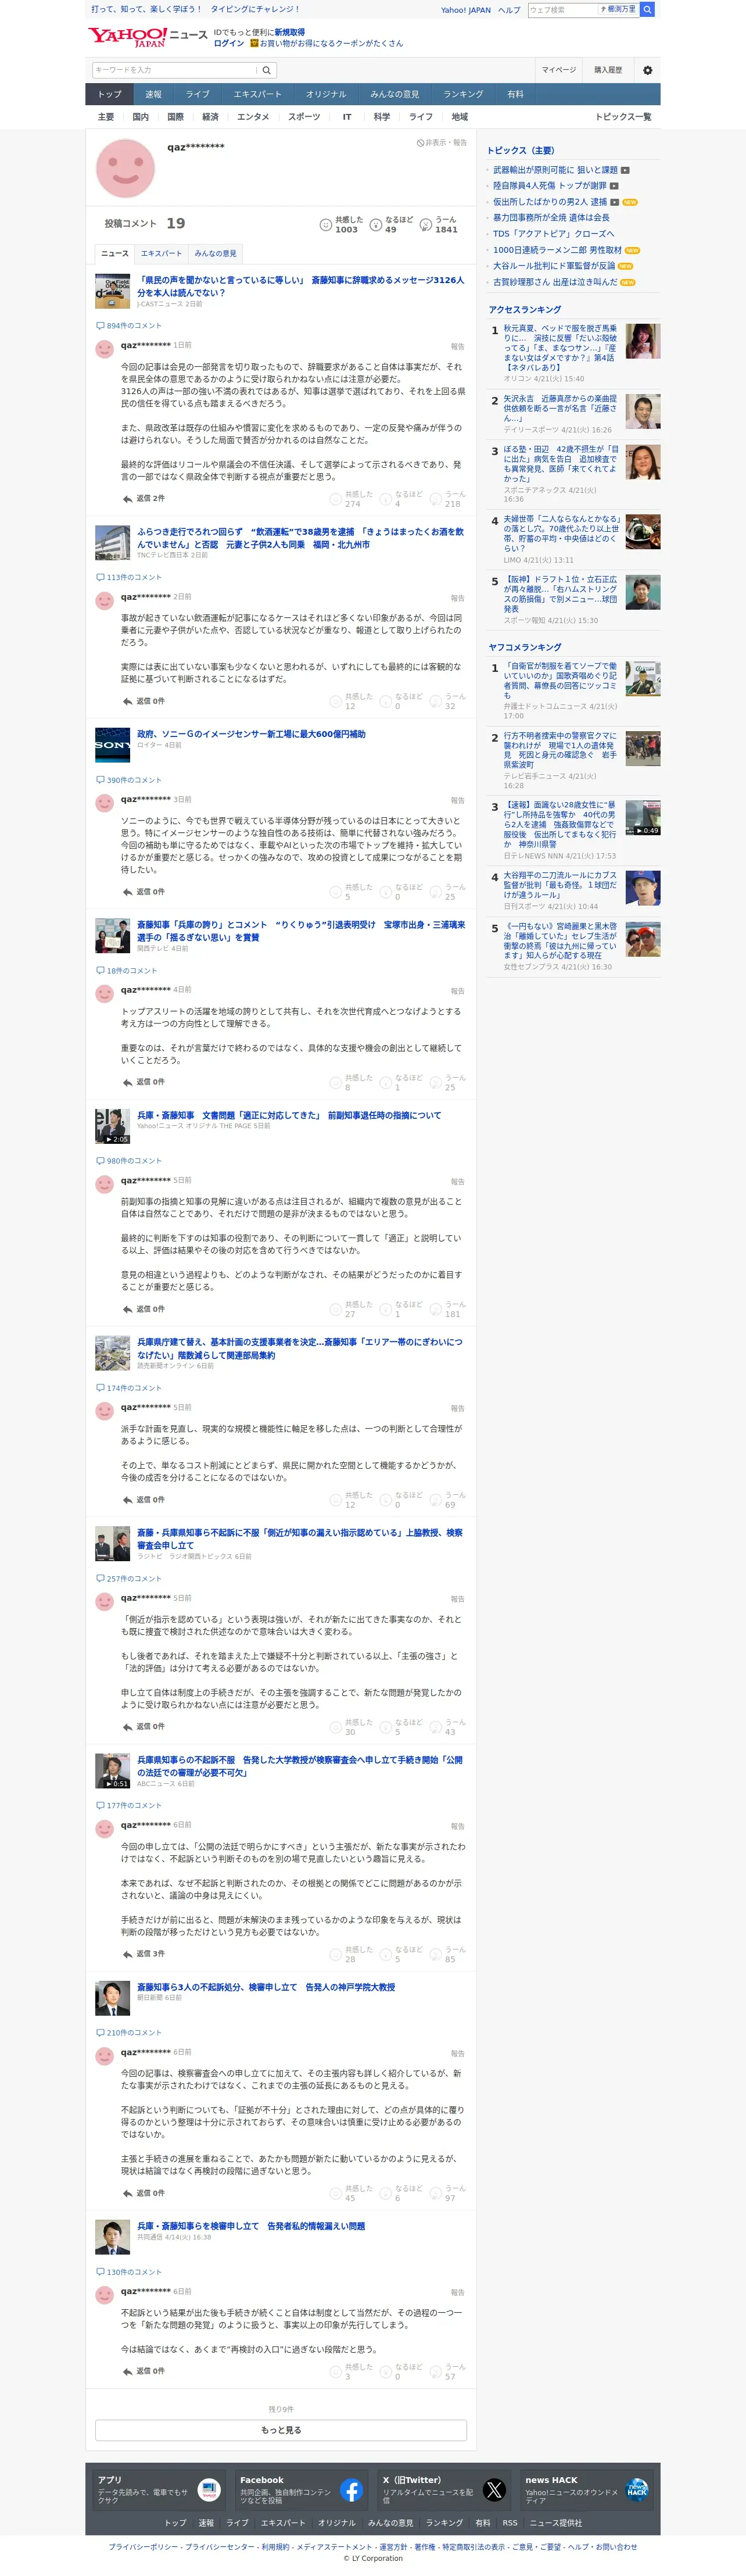Toggle なるほど showing 6
746x2576 pixels.
(401, 2193)
